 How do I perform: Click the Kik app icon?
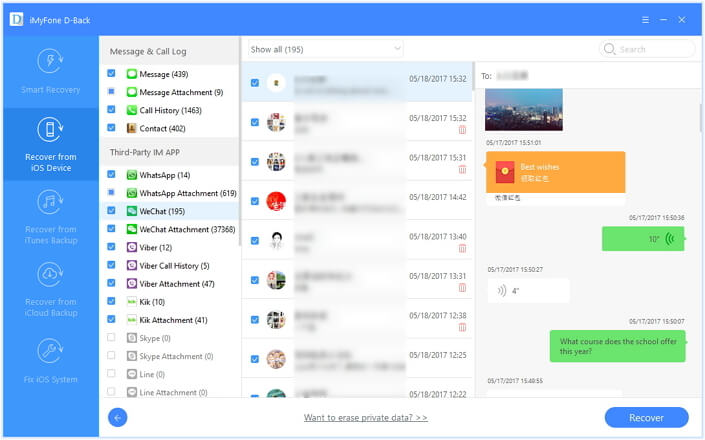coord(131,302)
